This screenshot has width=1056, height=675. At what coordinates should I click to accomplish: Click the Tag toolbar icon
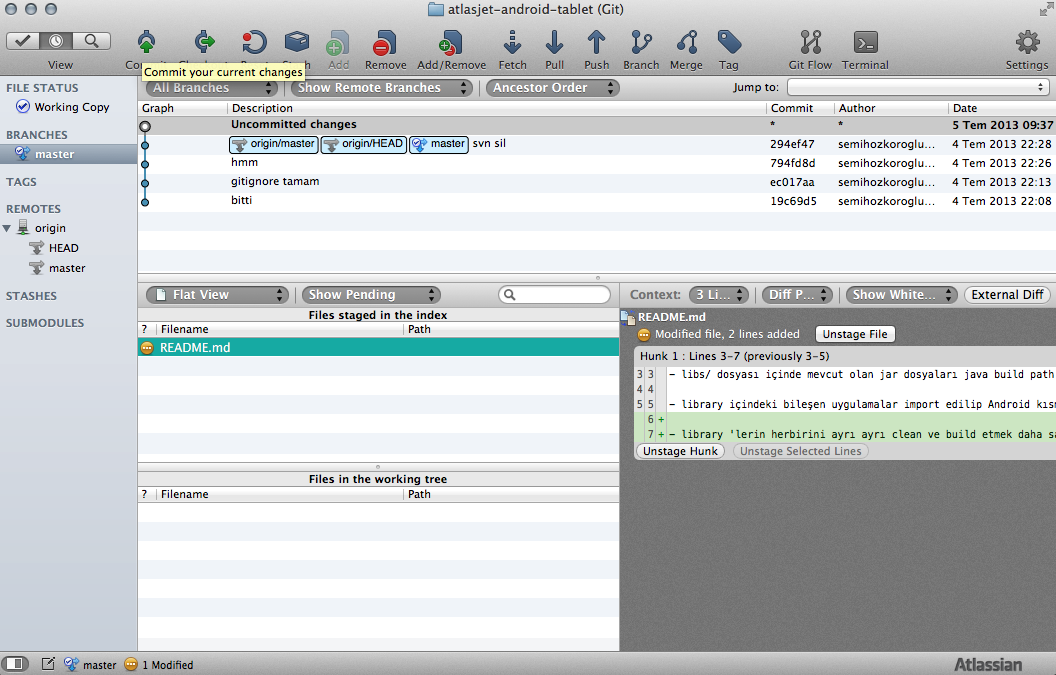[729, 42]
